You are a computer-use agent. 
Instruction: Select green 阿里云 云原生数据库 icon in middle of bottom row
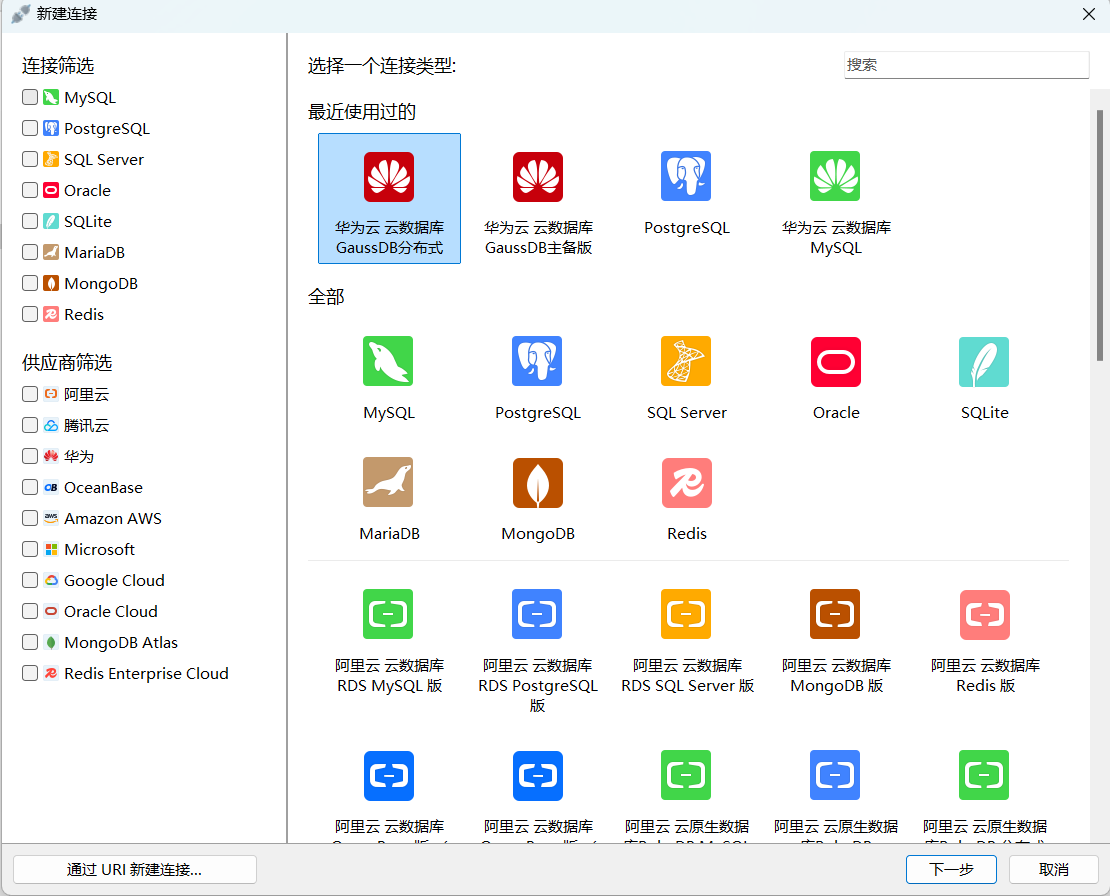(686, 775)
